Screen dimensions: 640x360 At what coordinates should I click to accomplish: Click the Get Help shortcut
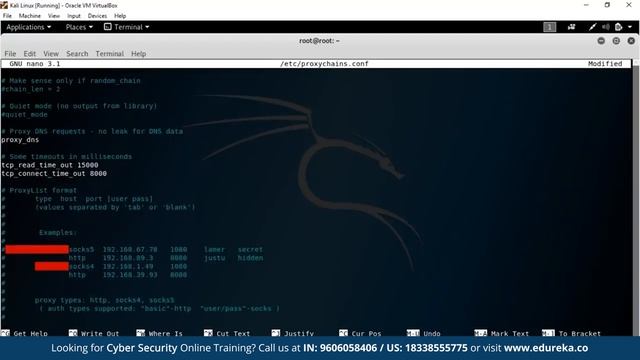pos(24,333)
